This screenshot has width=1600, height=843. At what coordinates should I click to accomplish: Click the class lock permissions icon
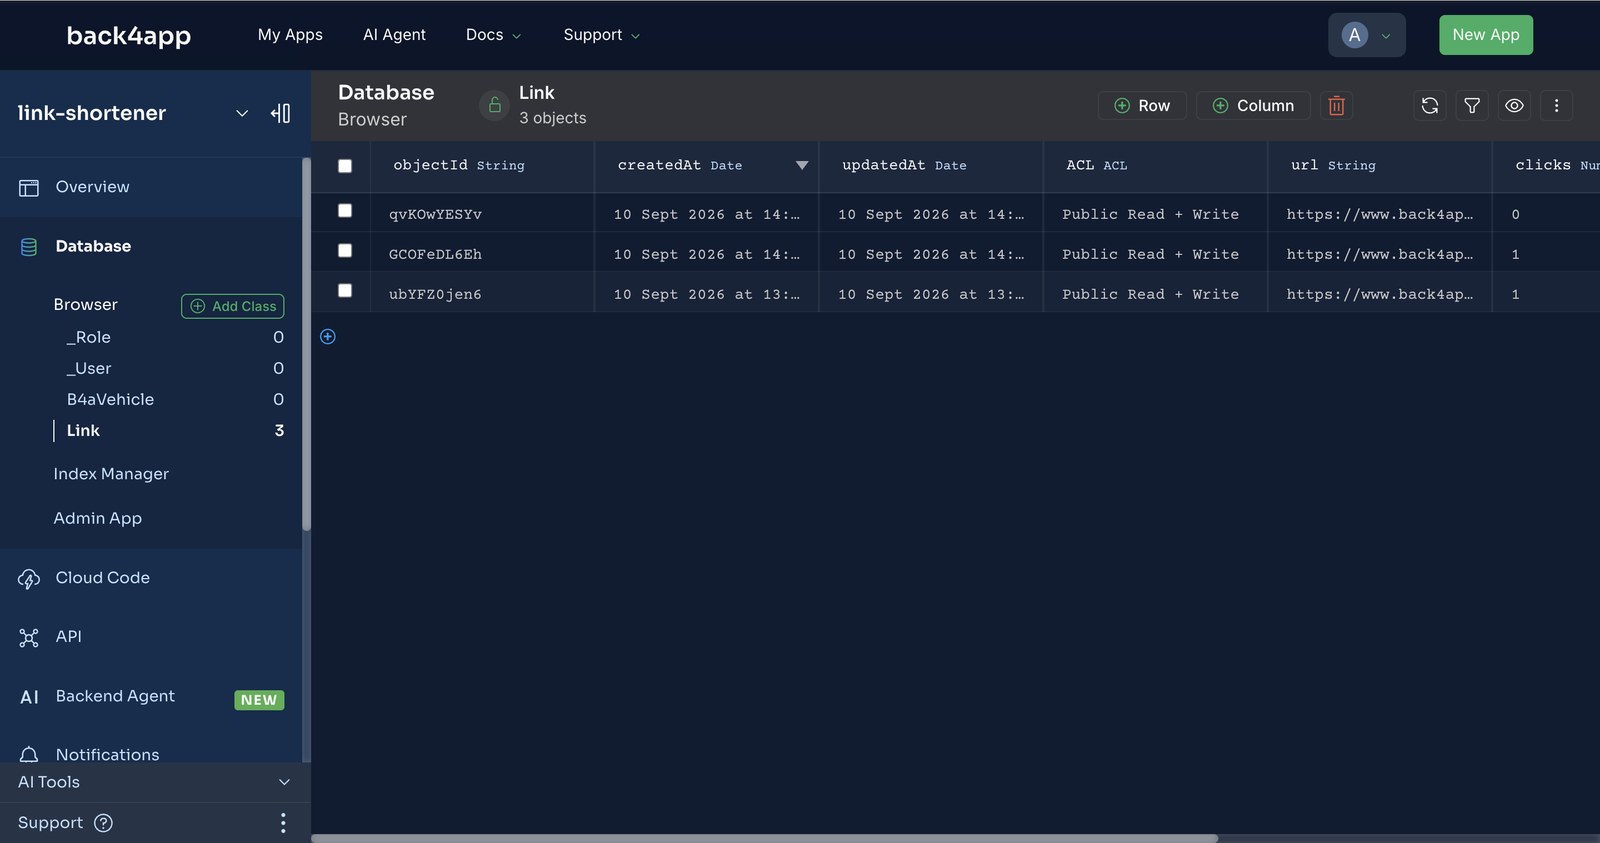494,105
